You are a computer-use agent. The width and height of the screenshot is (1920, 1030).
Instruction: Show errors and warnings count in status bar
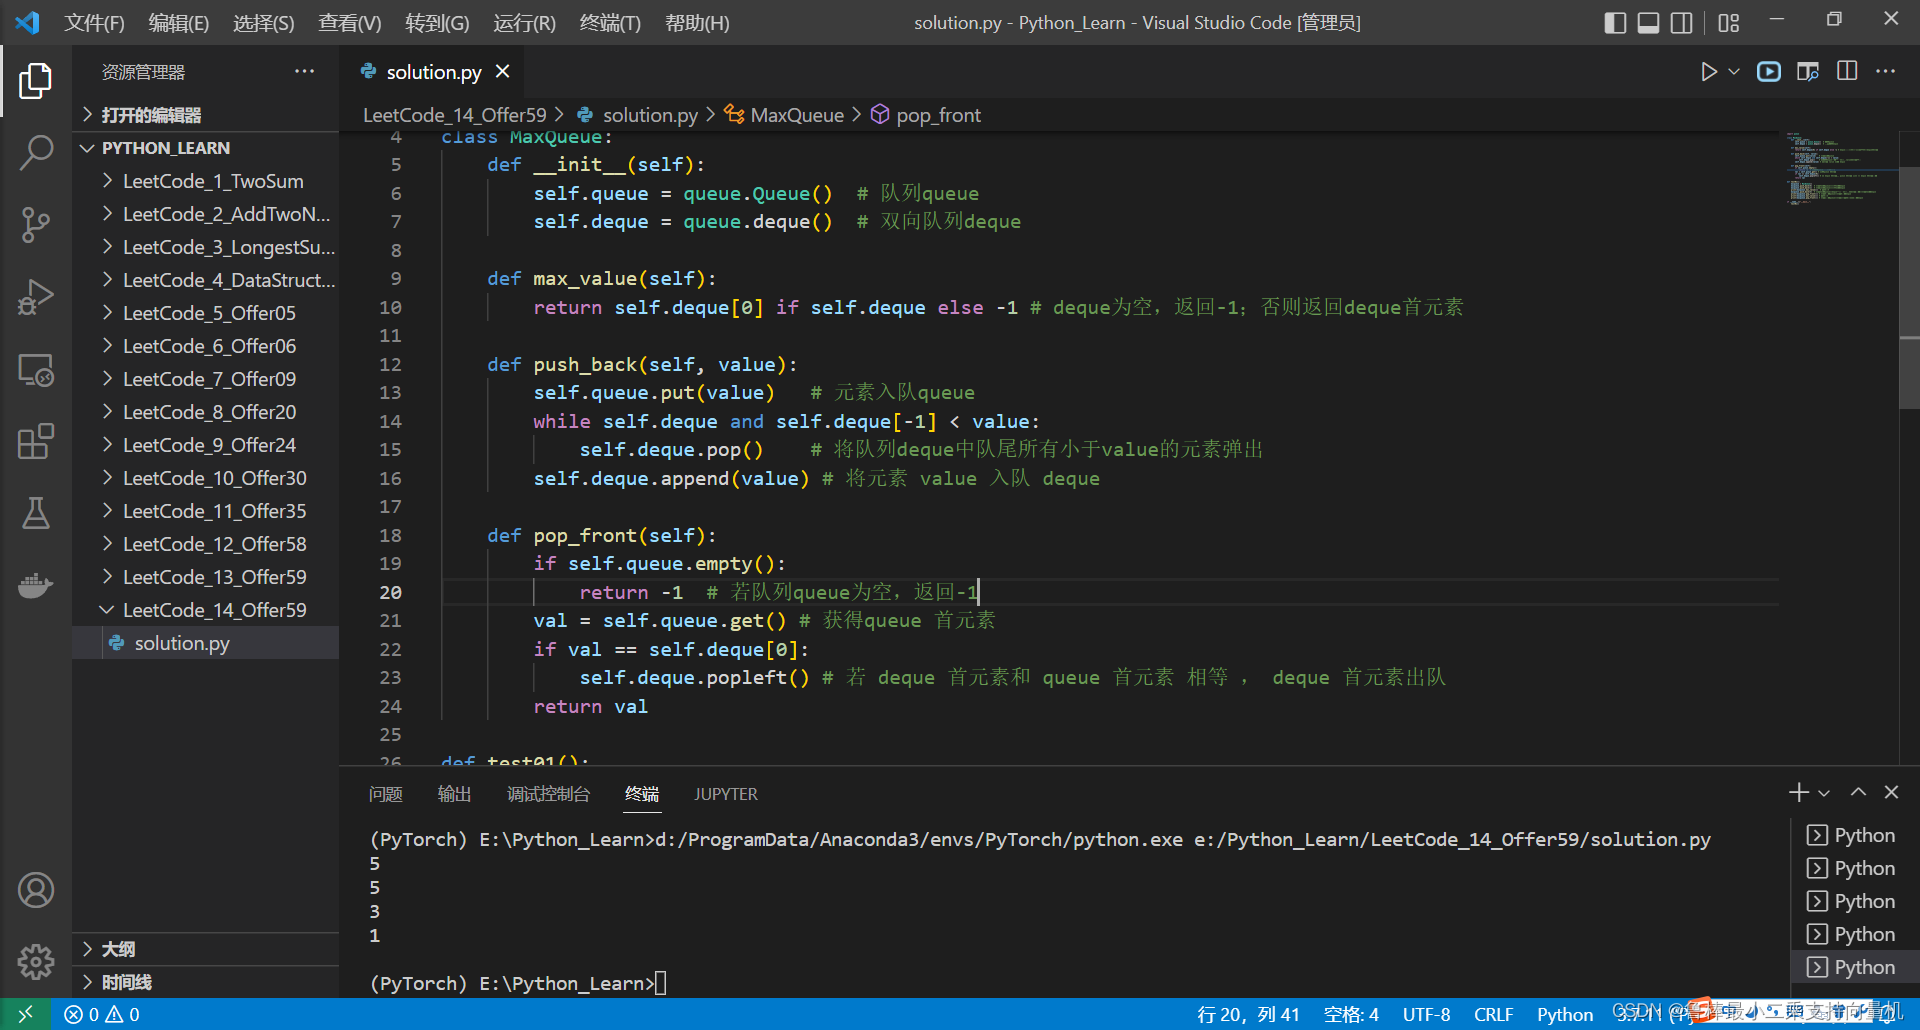pos(102,1014)
